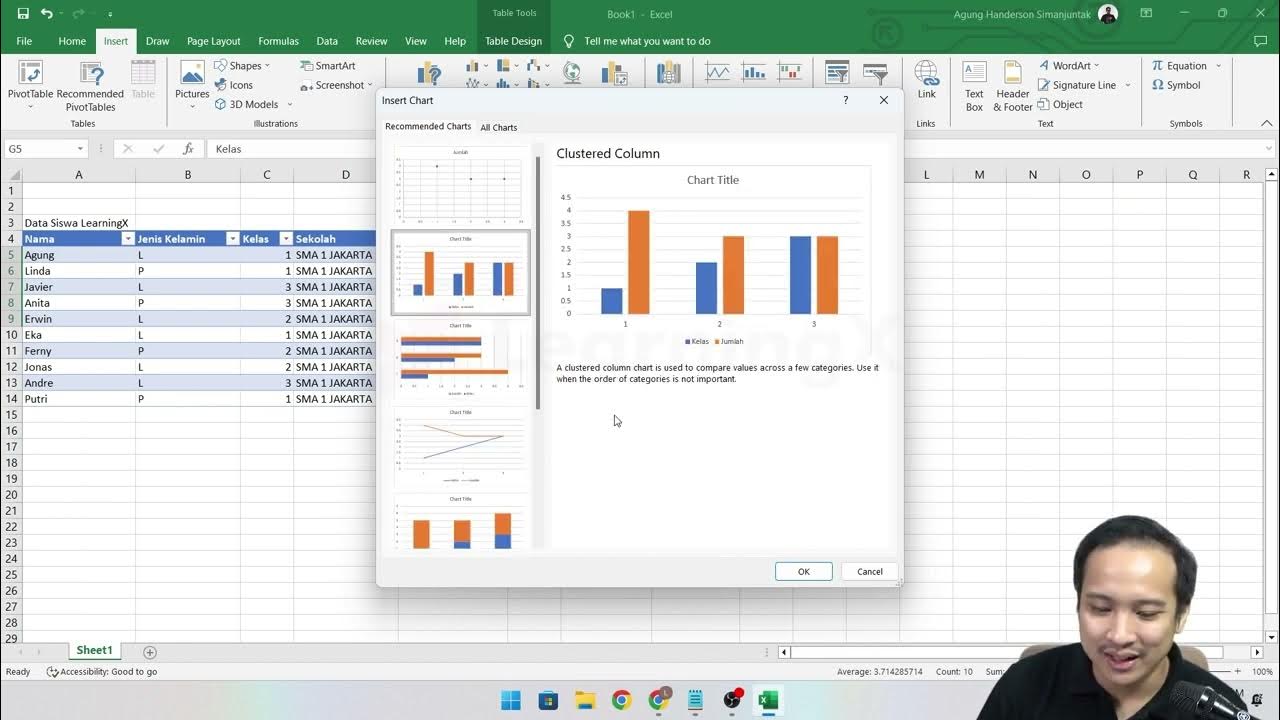
Task: Open the Table Design tab
Action: click(513, 41)
